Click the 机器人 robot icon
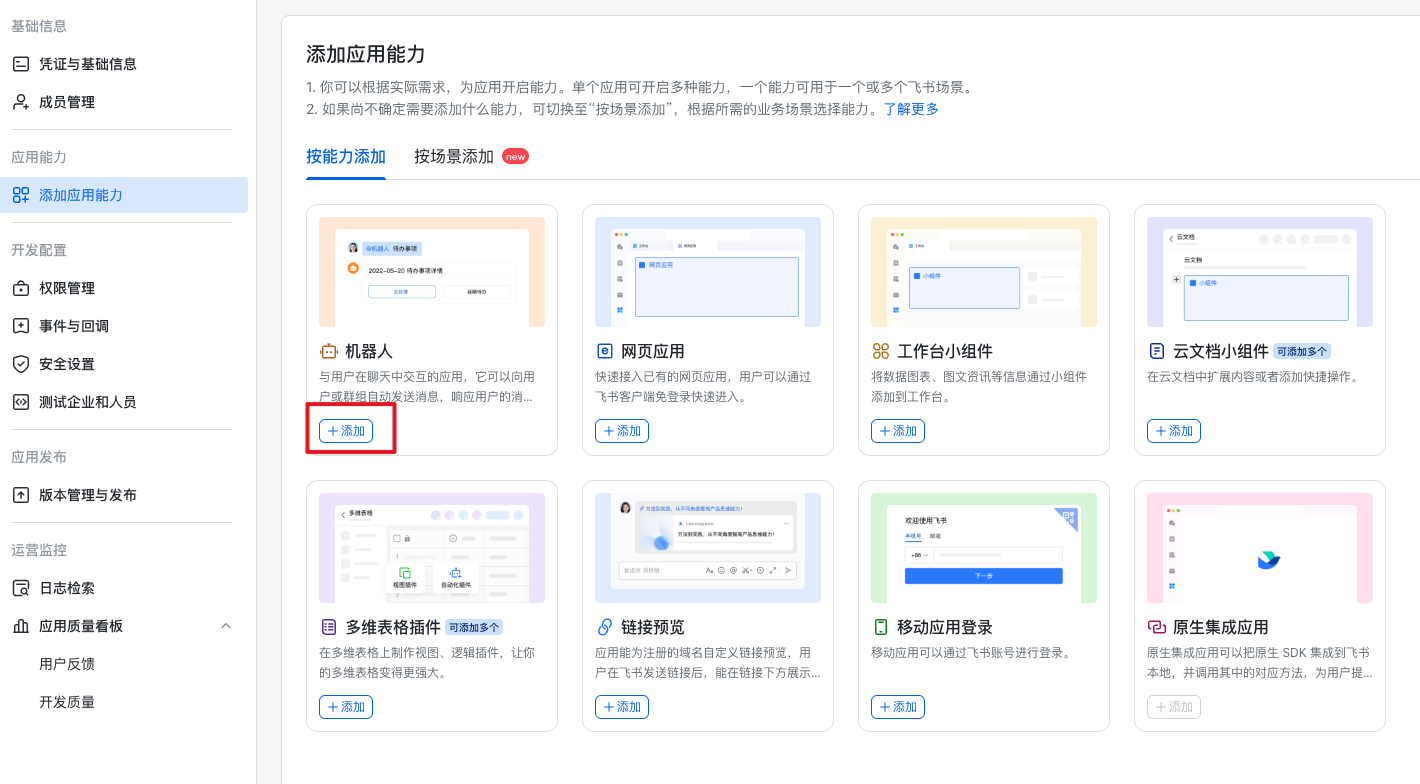 329,351
